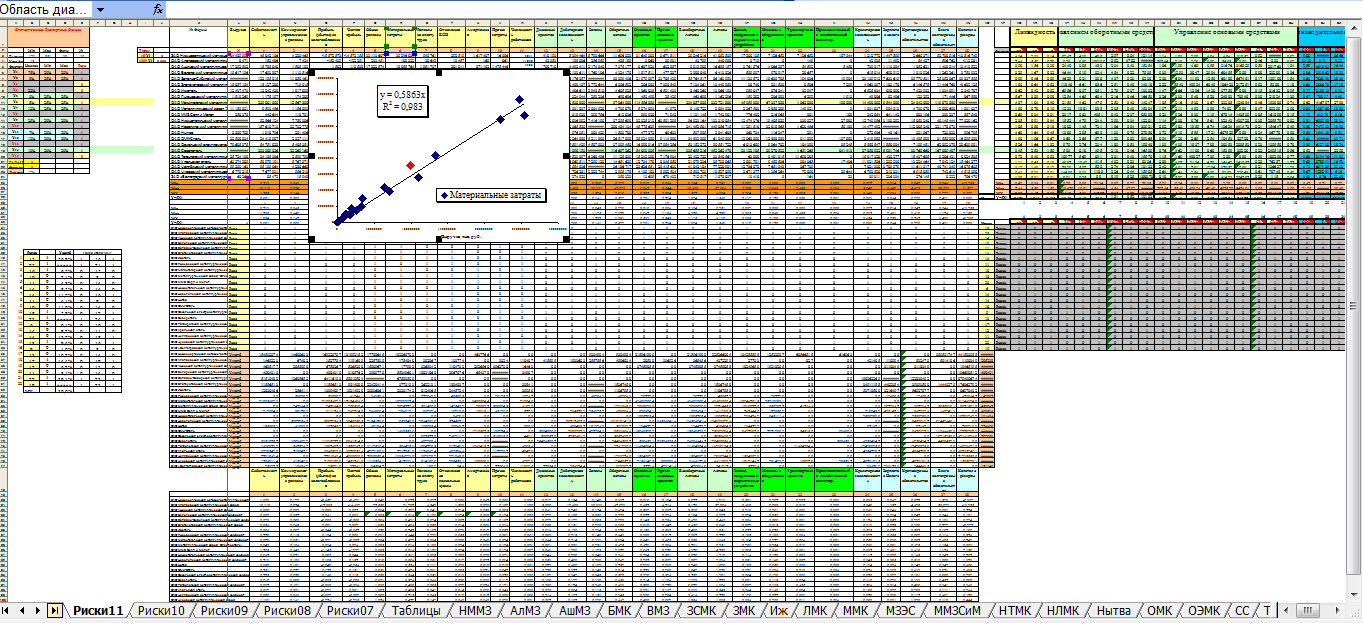
Task: Jump to last sheet with navigation arrow
Action: click(54, 610)
